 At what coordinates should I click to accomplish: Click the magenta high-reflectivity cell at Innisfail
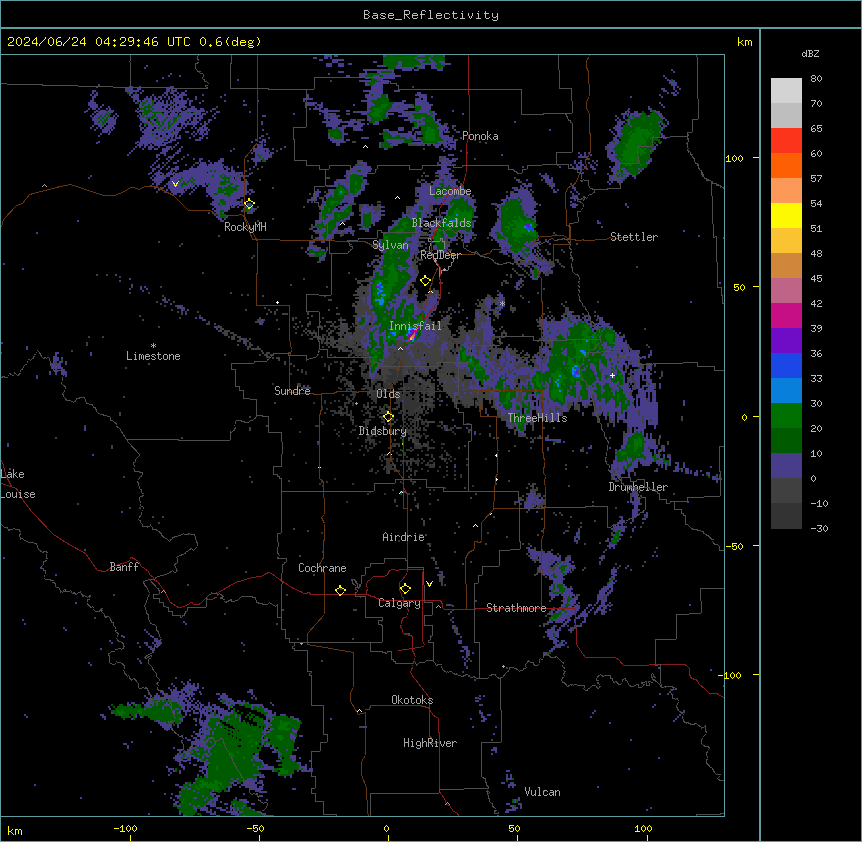(x=411, y=335)
